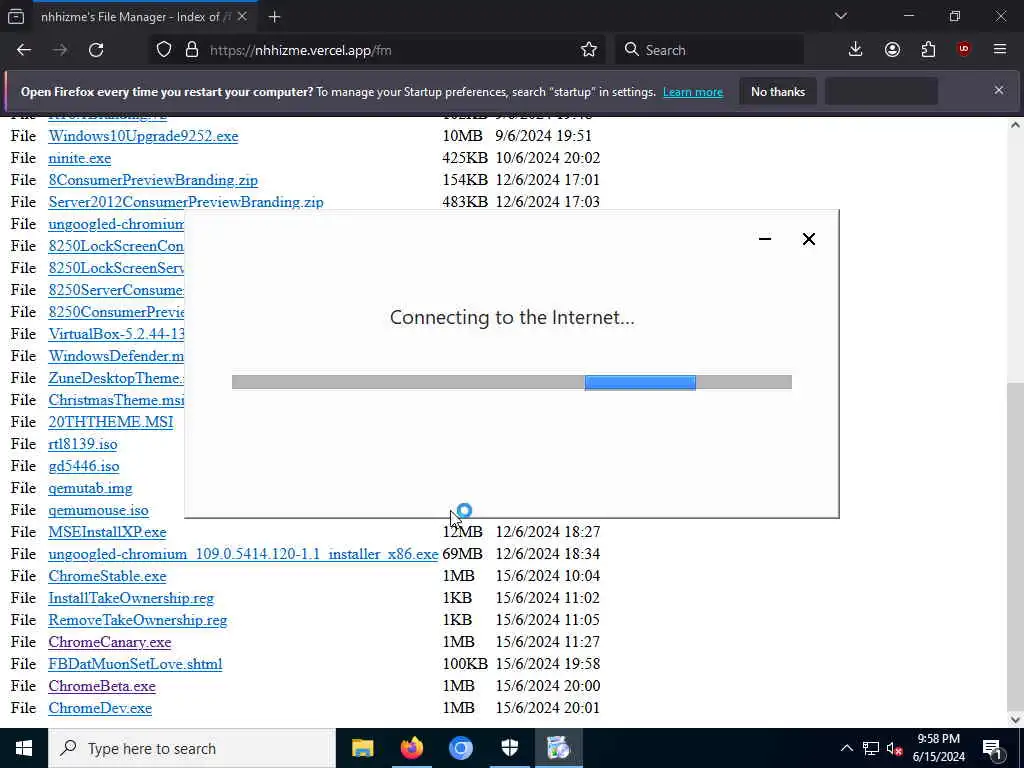Open 8ConsumerPreviewBranding.zip link
This screenshot has width=1024, height=768.
[153, 180]
